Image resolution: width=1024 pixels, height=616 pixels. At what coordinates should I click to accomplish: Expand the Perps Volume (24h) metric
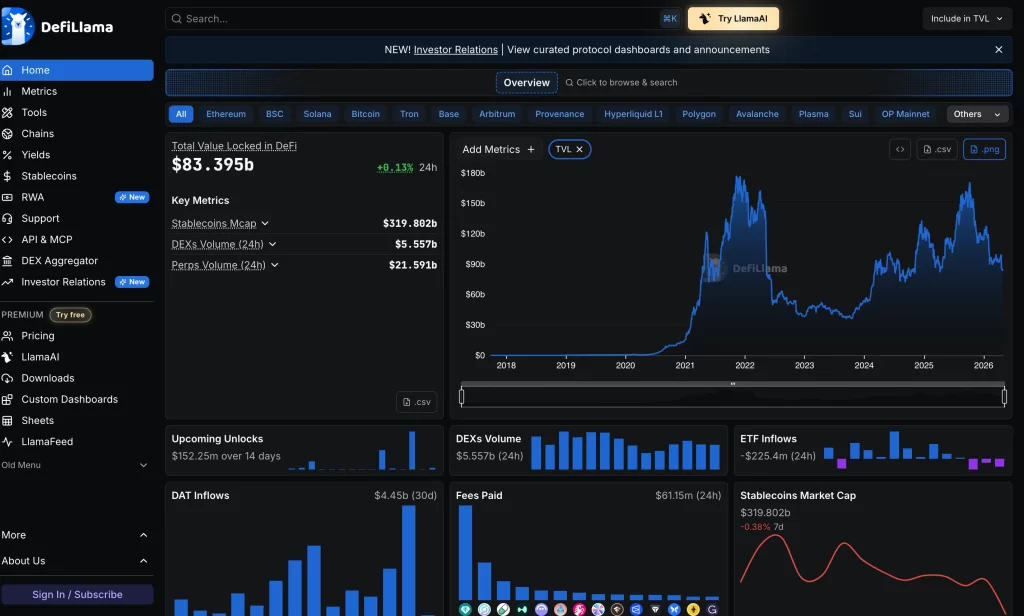pos(274,265)
